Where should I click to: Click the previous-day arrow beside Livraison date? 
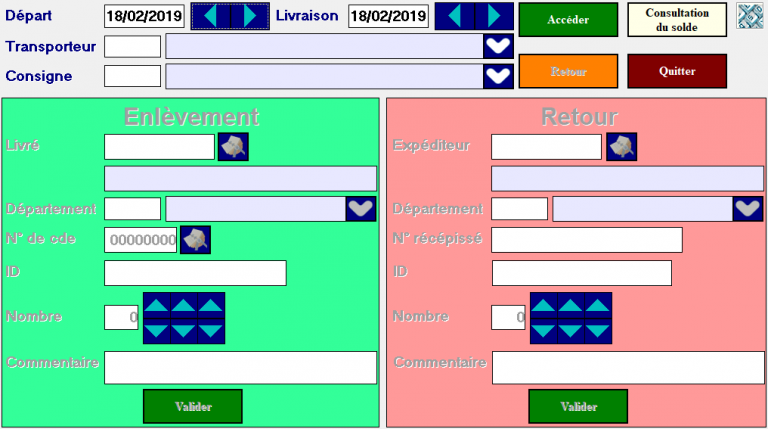point(455,16)
